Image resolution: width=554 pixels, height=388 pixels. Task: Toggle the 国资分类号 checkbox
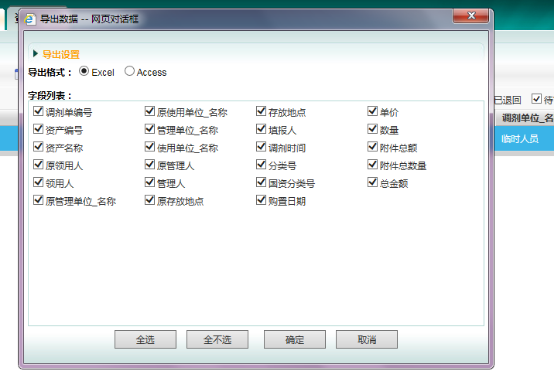pyautogui.click(x=261, y=182)
